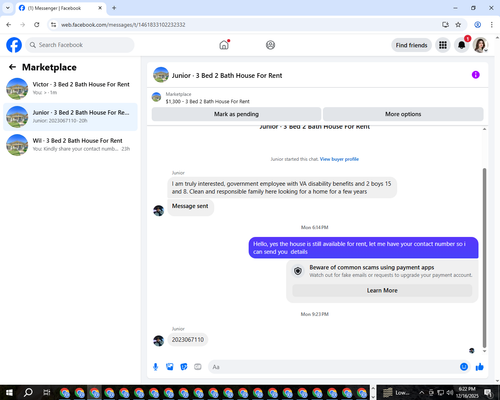Select the Messenger | Facebook tab
Image resolution: width=500 pixels, height=400 pixels.
click(x=61, y=8)
